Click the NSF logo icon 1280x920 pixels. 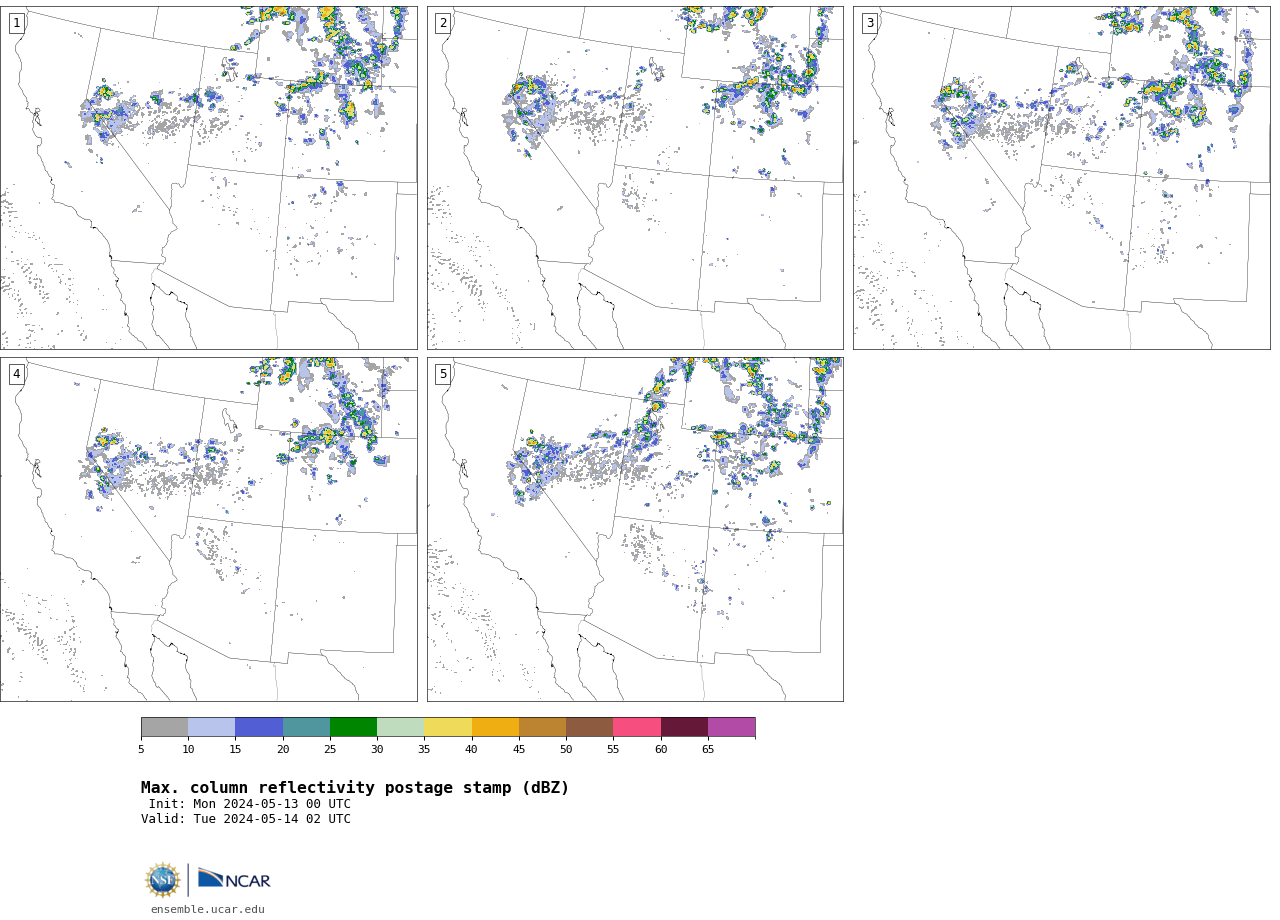coord(162,880)
